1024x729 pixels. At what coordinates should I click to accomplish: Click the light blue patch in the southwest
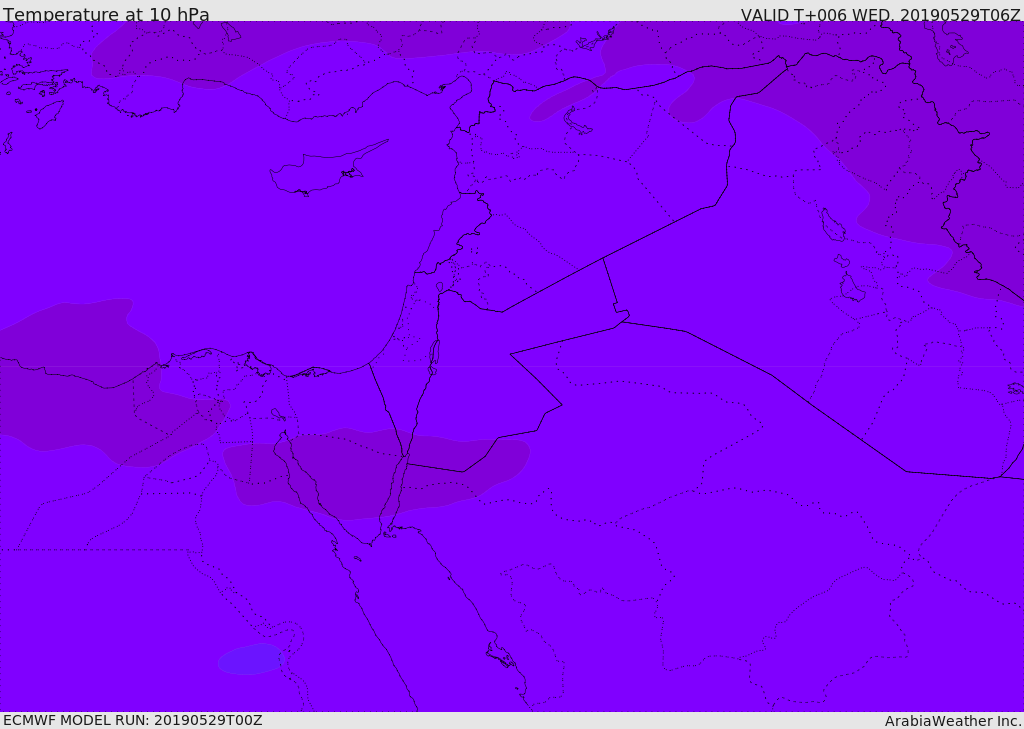[x=250, y=660]
